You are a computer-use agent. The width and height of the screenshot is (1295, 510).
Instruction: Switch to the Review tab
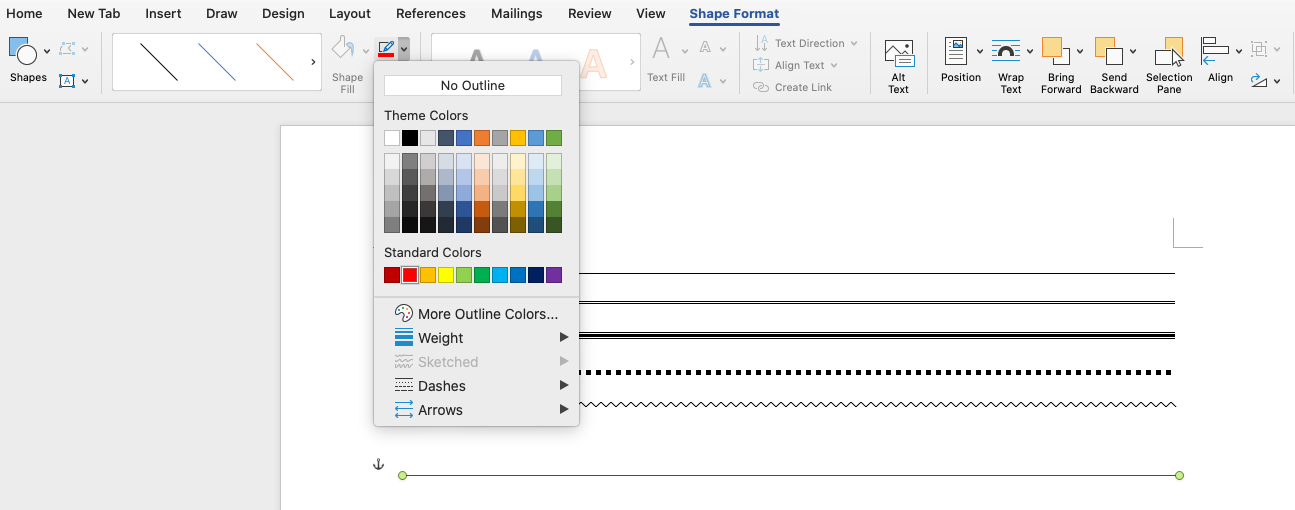tap(590, 14)
